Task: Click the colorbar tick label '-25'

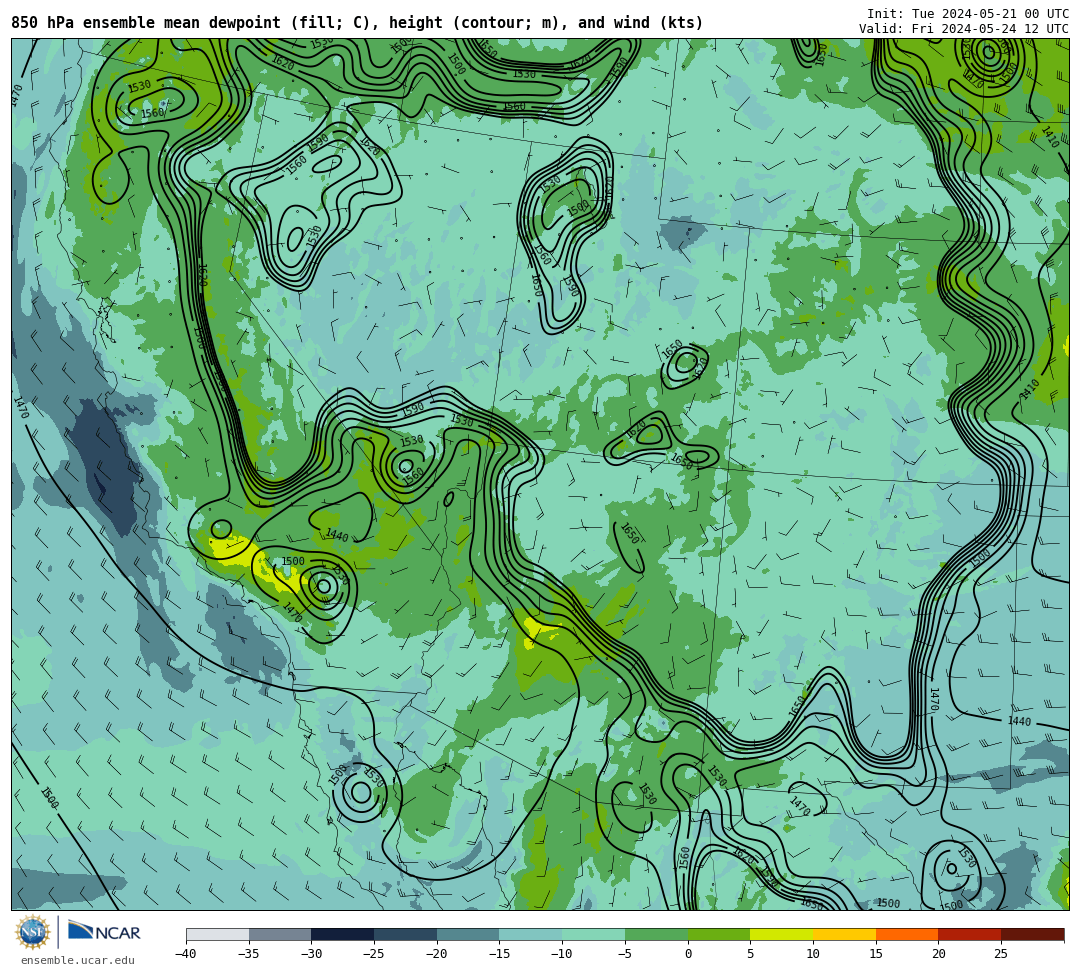Action: coord(373,954)
